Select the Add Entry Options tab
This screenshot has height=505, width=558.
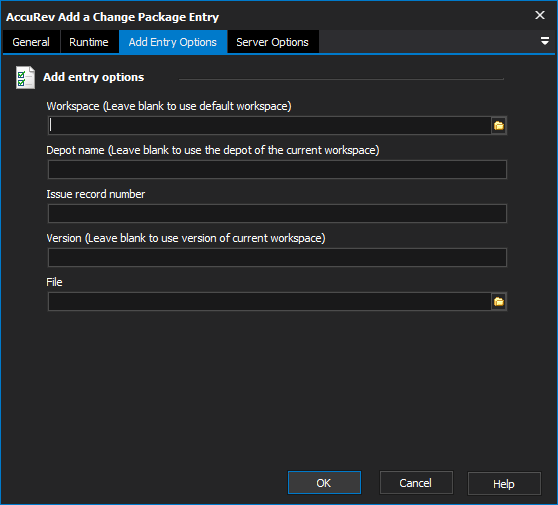click(x=173, y=42)
